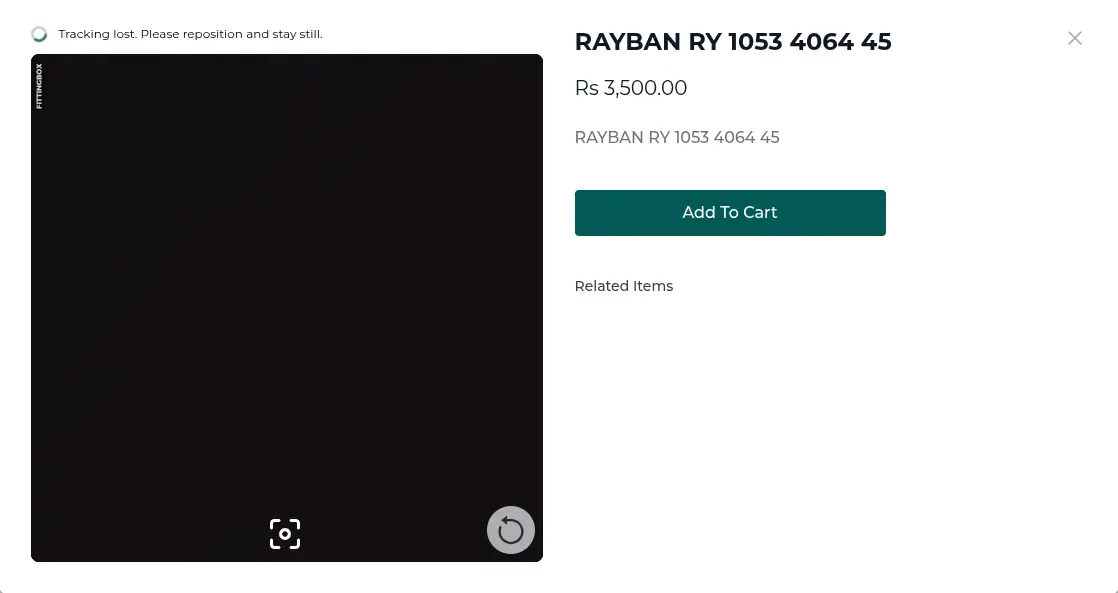
Task: Open the Related Items section
Action: (x=624, y=286)
